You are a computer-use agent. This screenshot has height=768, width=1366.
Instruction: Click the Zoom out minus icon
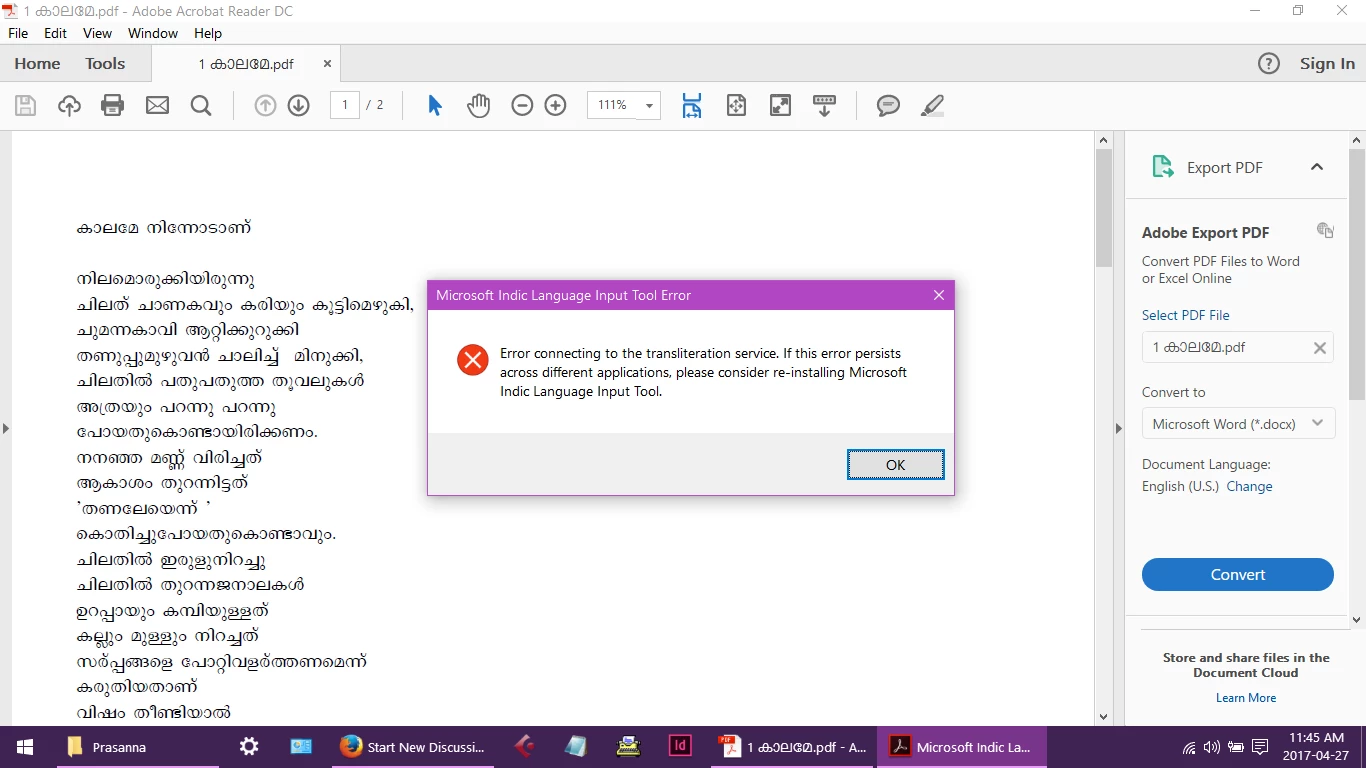pyautogui.click(x=522, y=105)
